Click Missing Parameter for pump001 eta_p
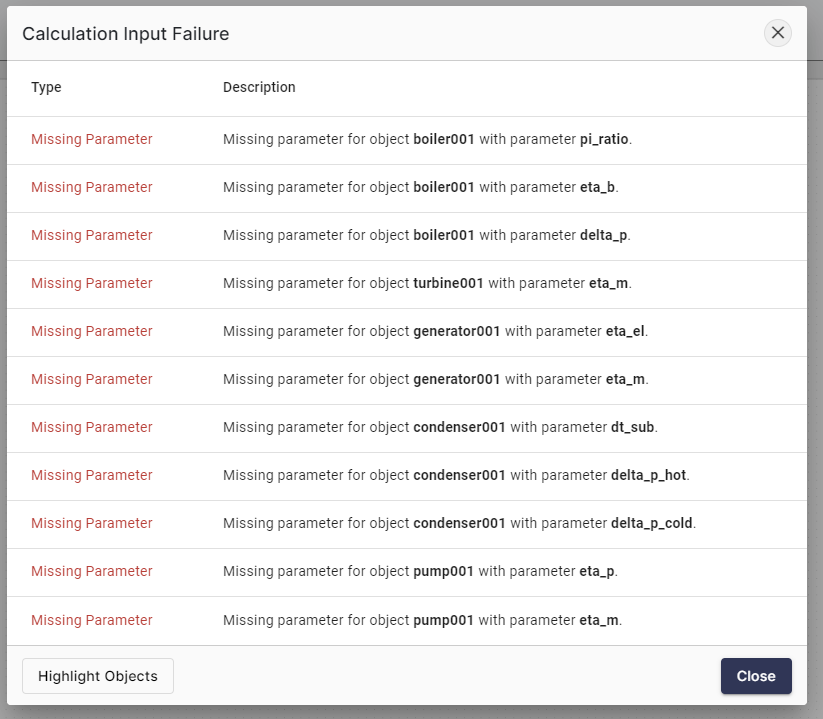The image size is (823, 719). [x=92, y=571]
